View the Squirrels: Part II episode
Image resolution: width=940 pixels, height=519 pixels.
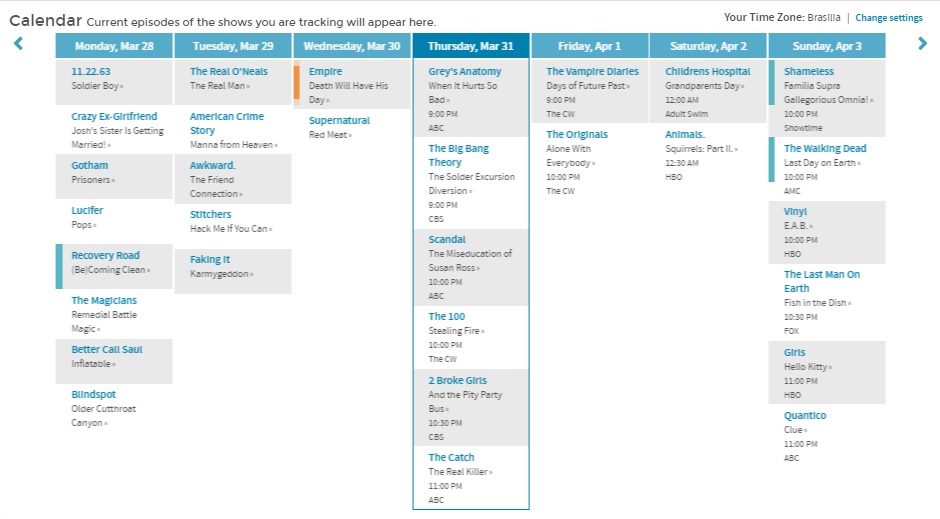tap(700, 149)
